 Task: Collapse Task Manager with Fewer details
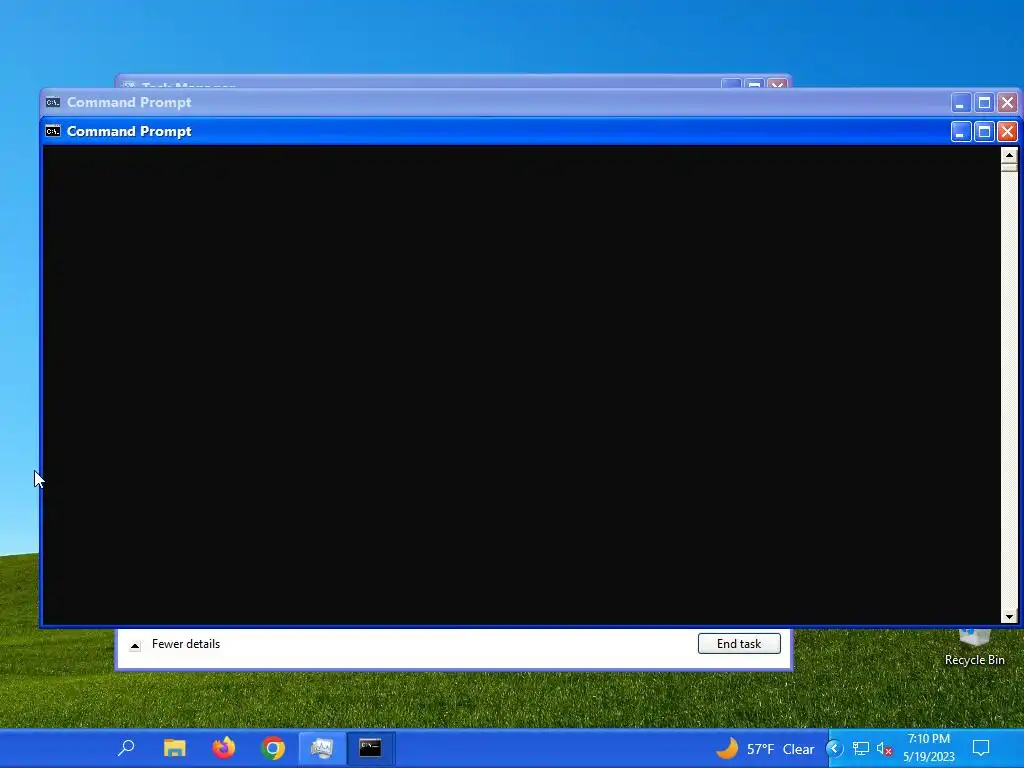pos(175,644)
